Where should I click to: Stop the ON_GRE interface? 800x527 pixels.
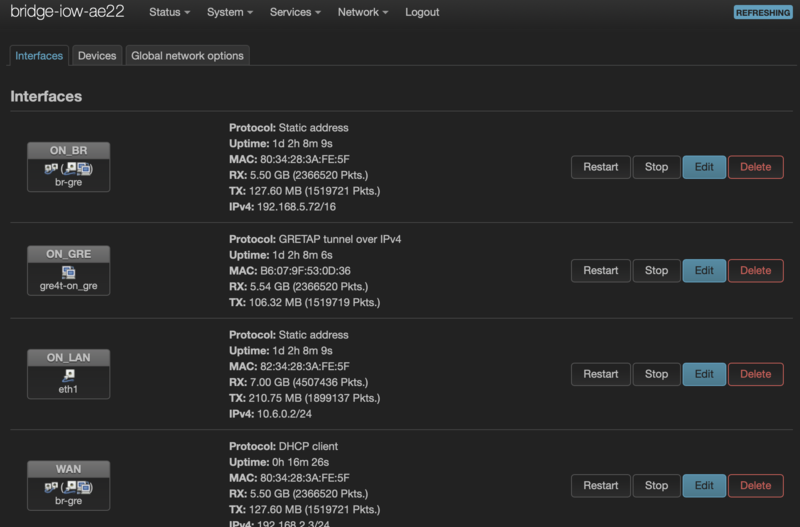tap(656, 270)
